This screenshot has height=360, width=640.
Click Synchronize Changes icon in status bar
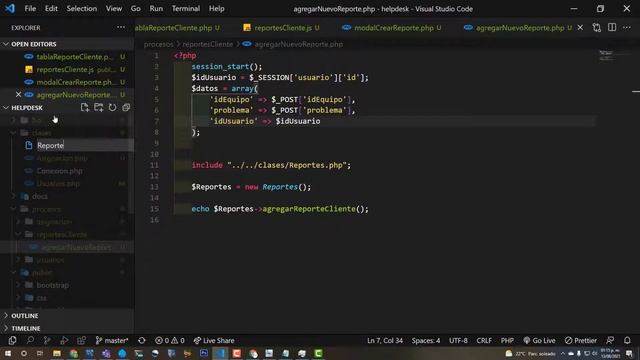(142, 340)
